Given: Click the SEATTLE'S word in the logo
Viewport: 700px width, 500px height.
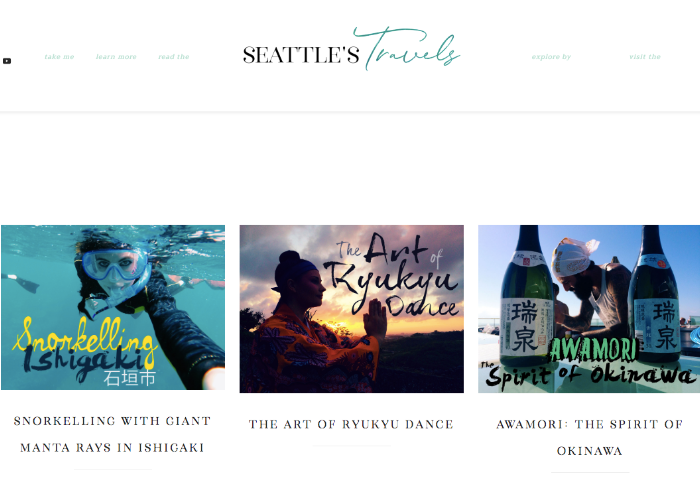Looking at the screenshot, I should coord(301,55).
